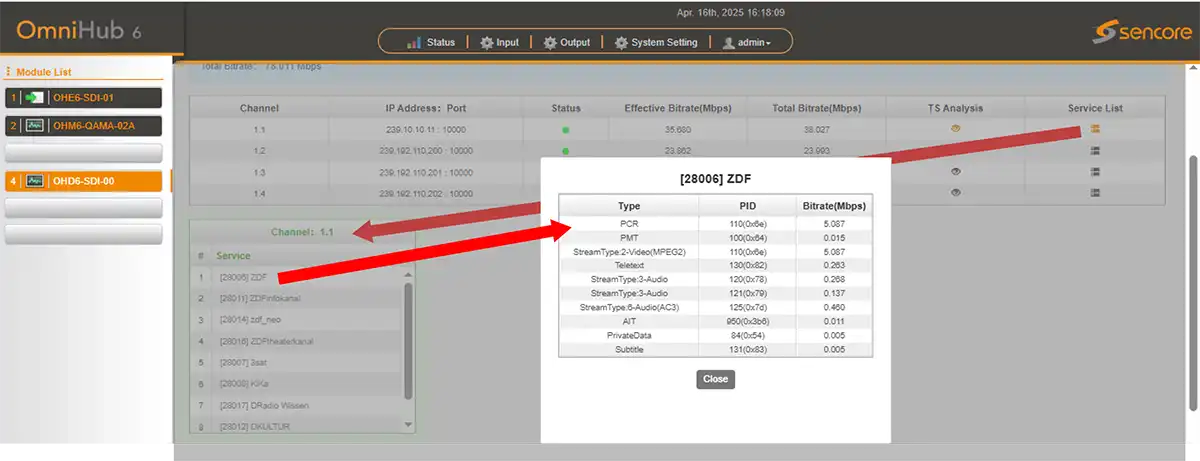Click Total Bitrate value 38.027

tap(817, 130)
